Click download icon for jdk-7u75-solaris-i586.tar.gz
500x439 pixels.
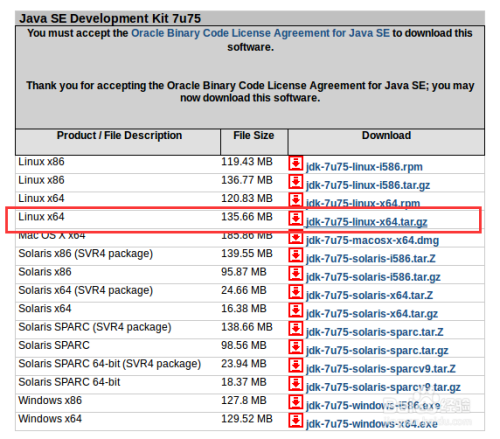[296, 273]
